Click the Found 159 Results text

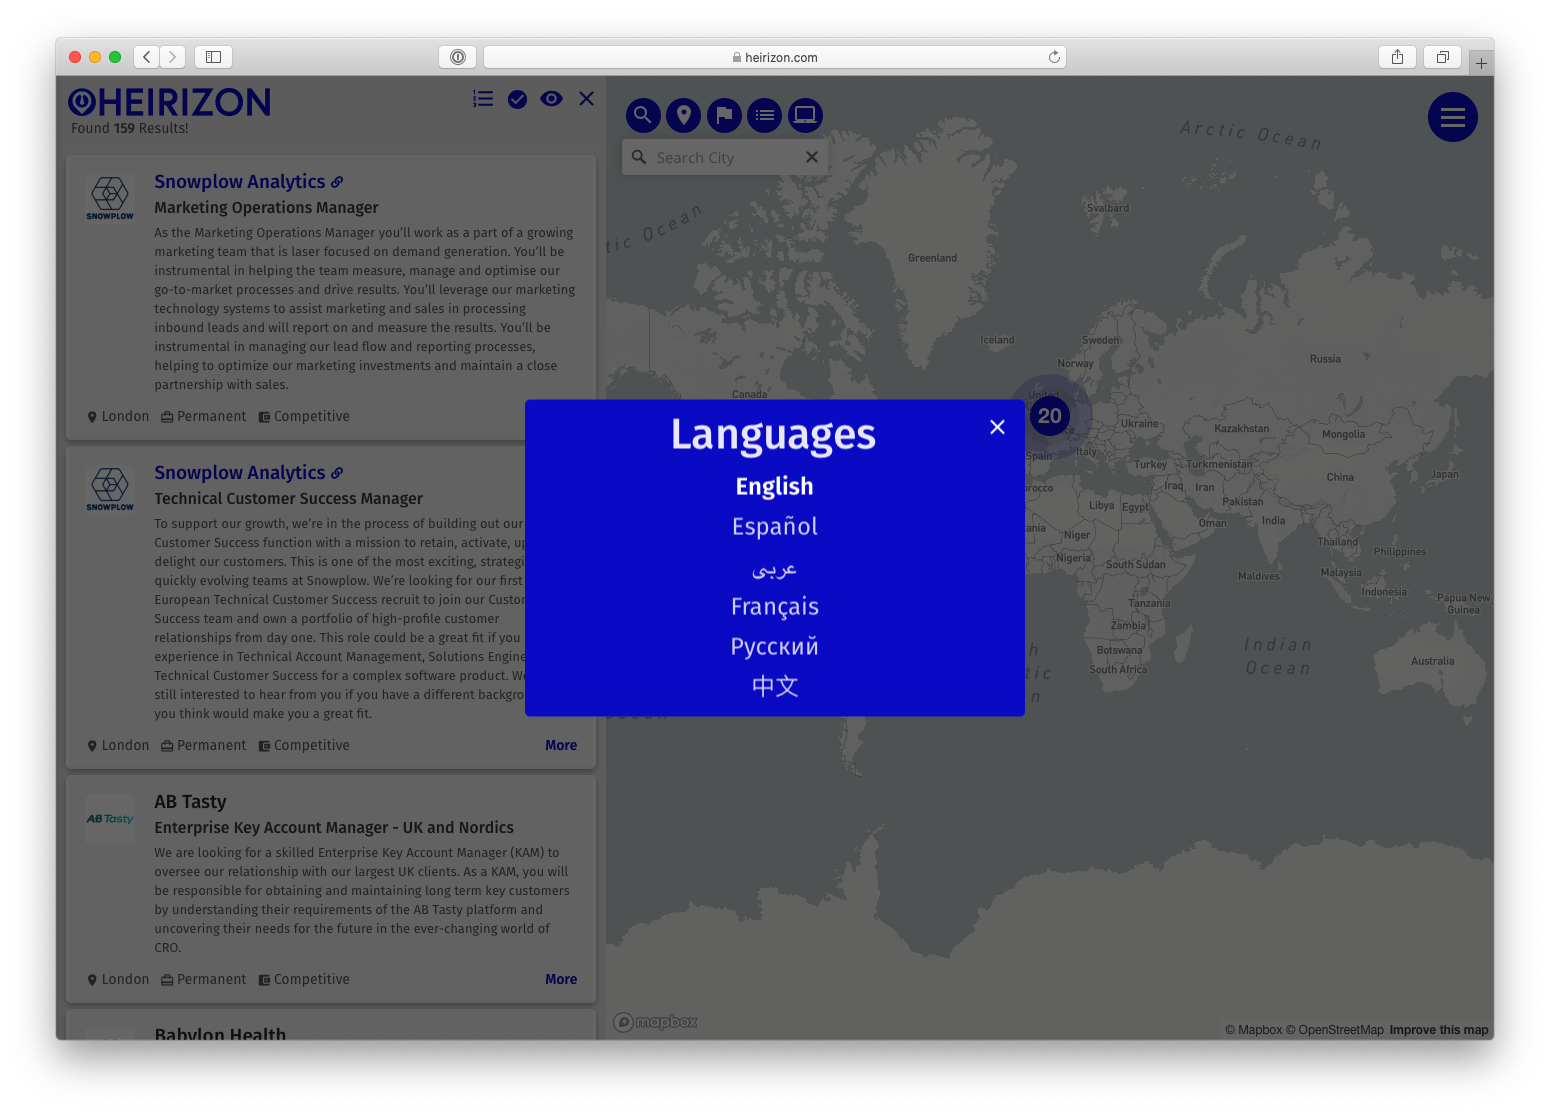tap(130, 128)
